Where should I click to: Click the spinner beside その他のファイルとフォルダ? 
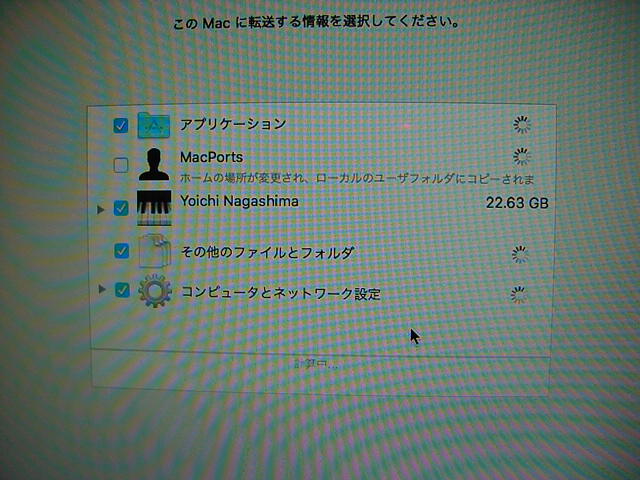[520, 254]
